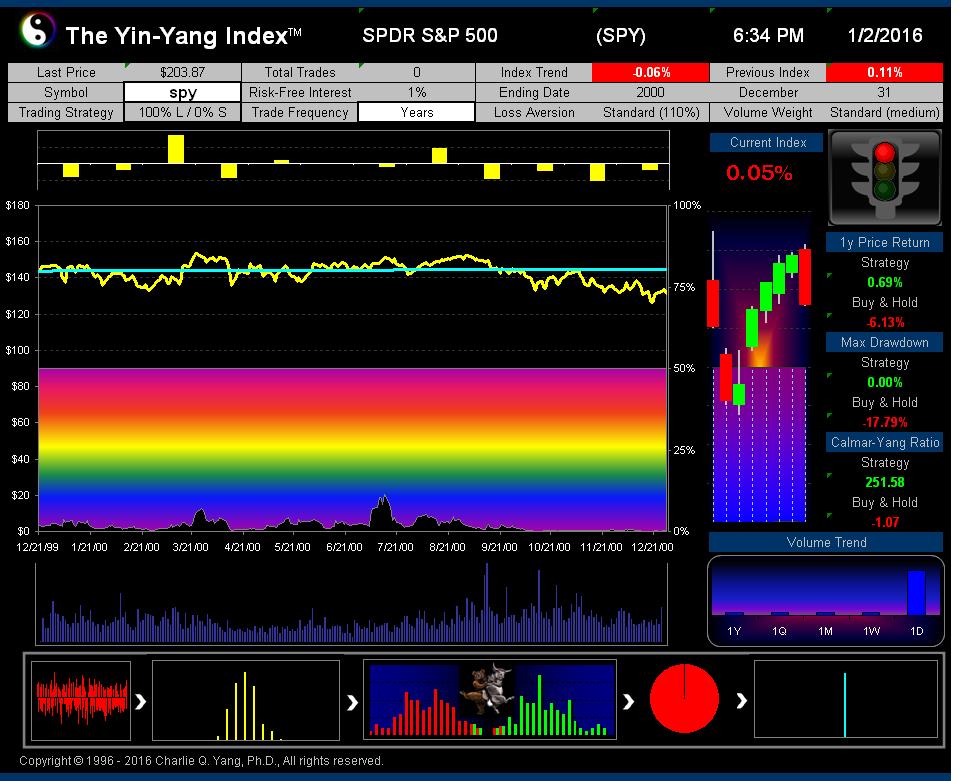960x781 pixels.
Task: Click the rainbow index spectrum band
Action: pyautogui.click(x=353, y=449)
